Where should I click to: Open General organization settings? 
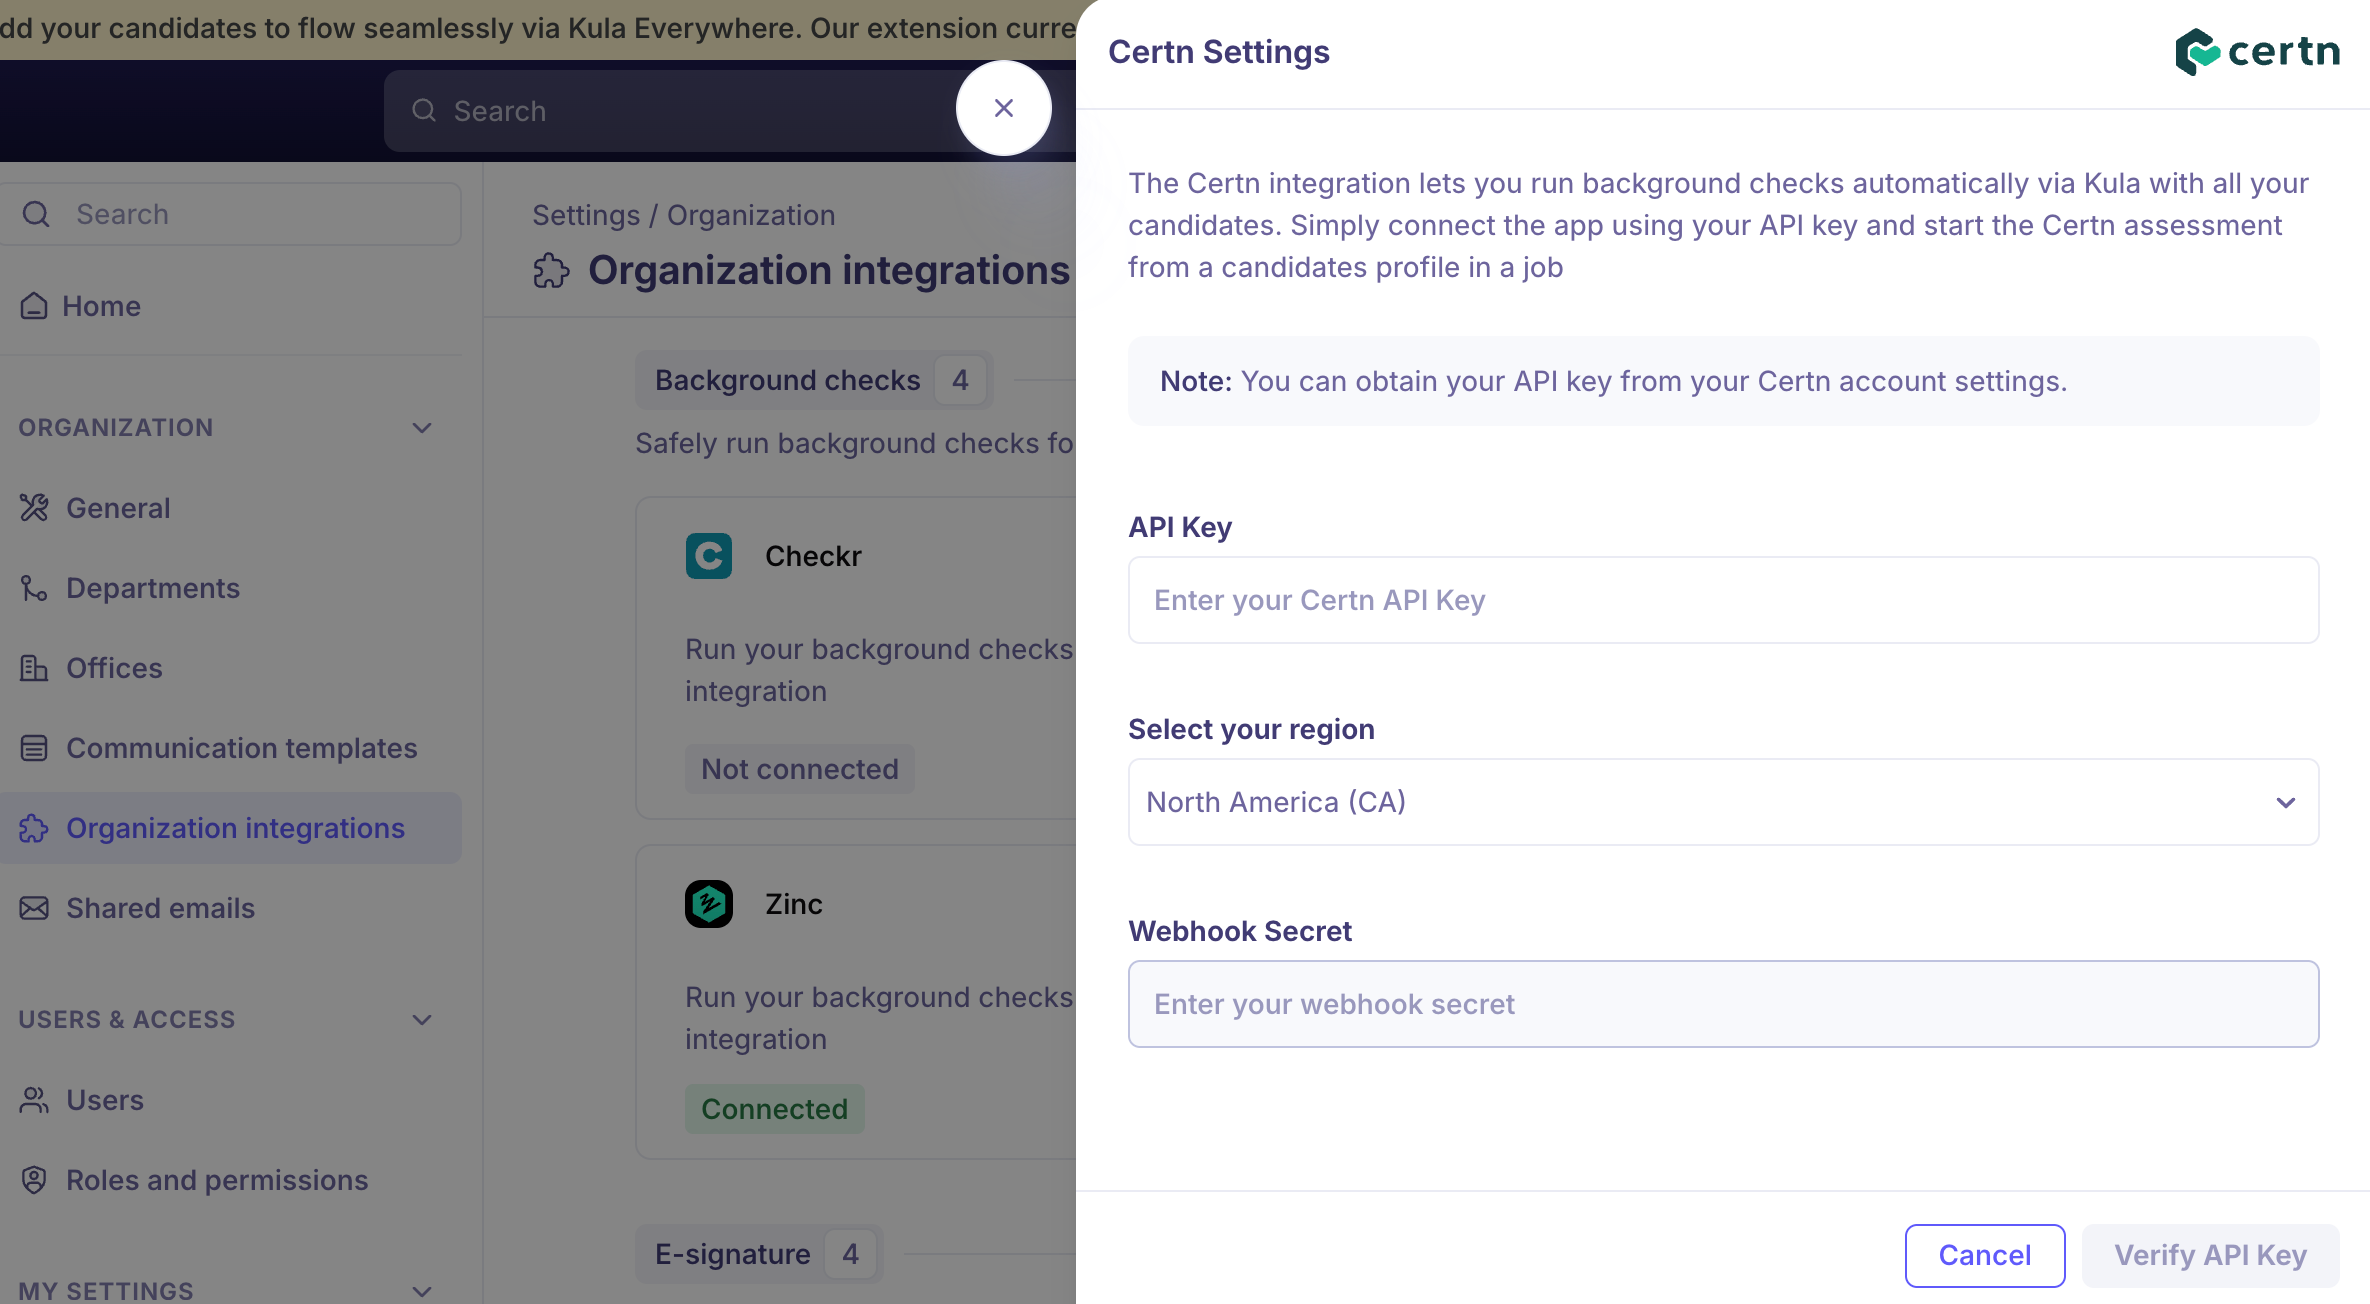[x=231, y=508]
